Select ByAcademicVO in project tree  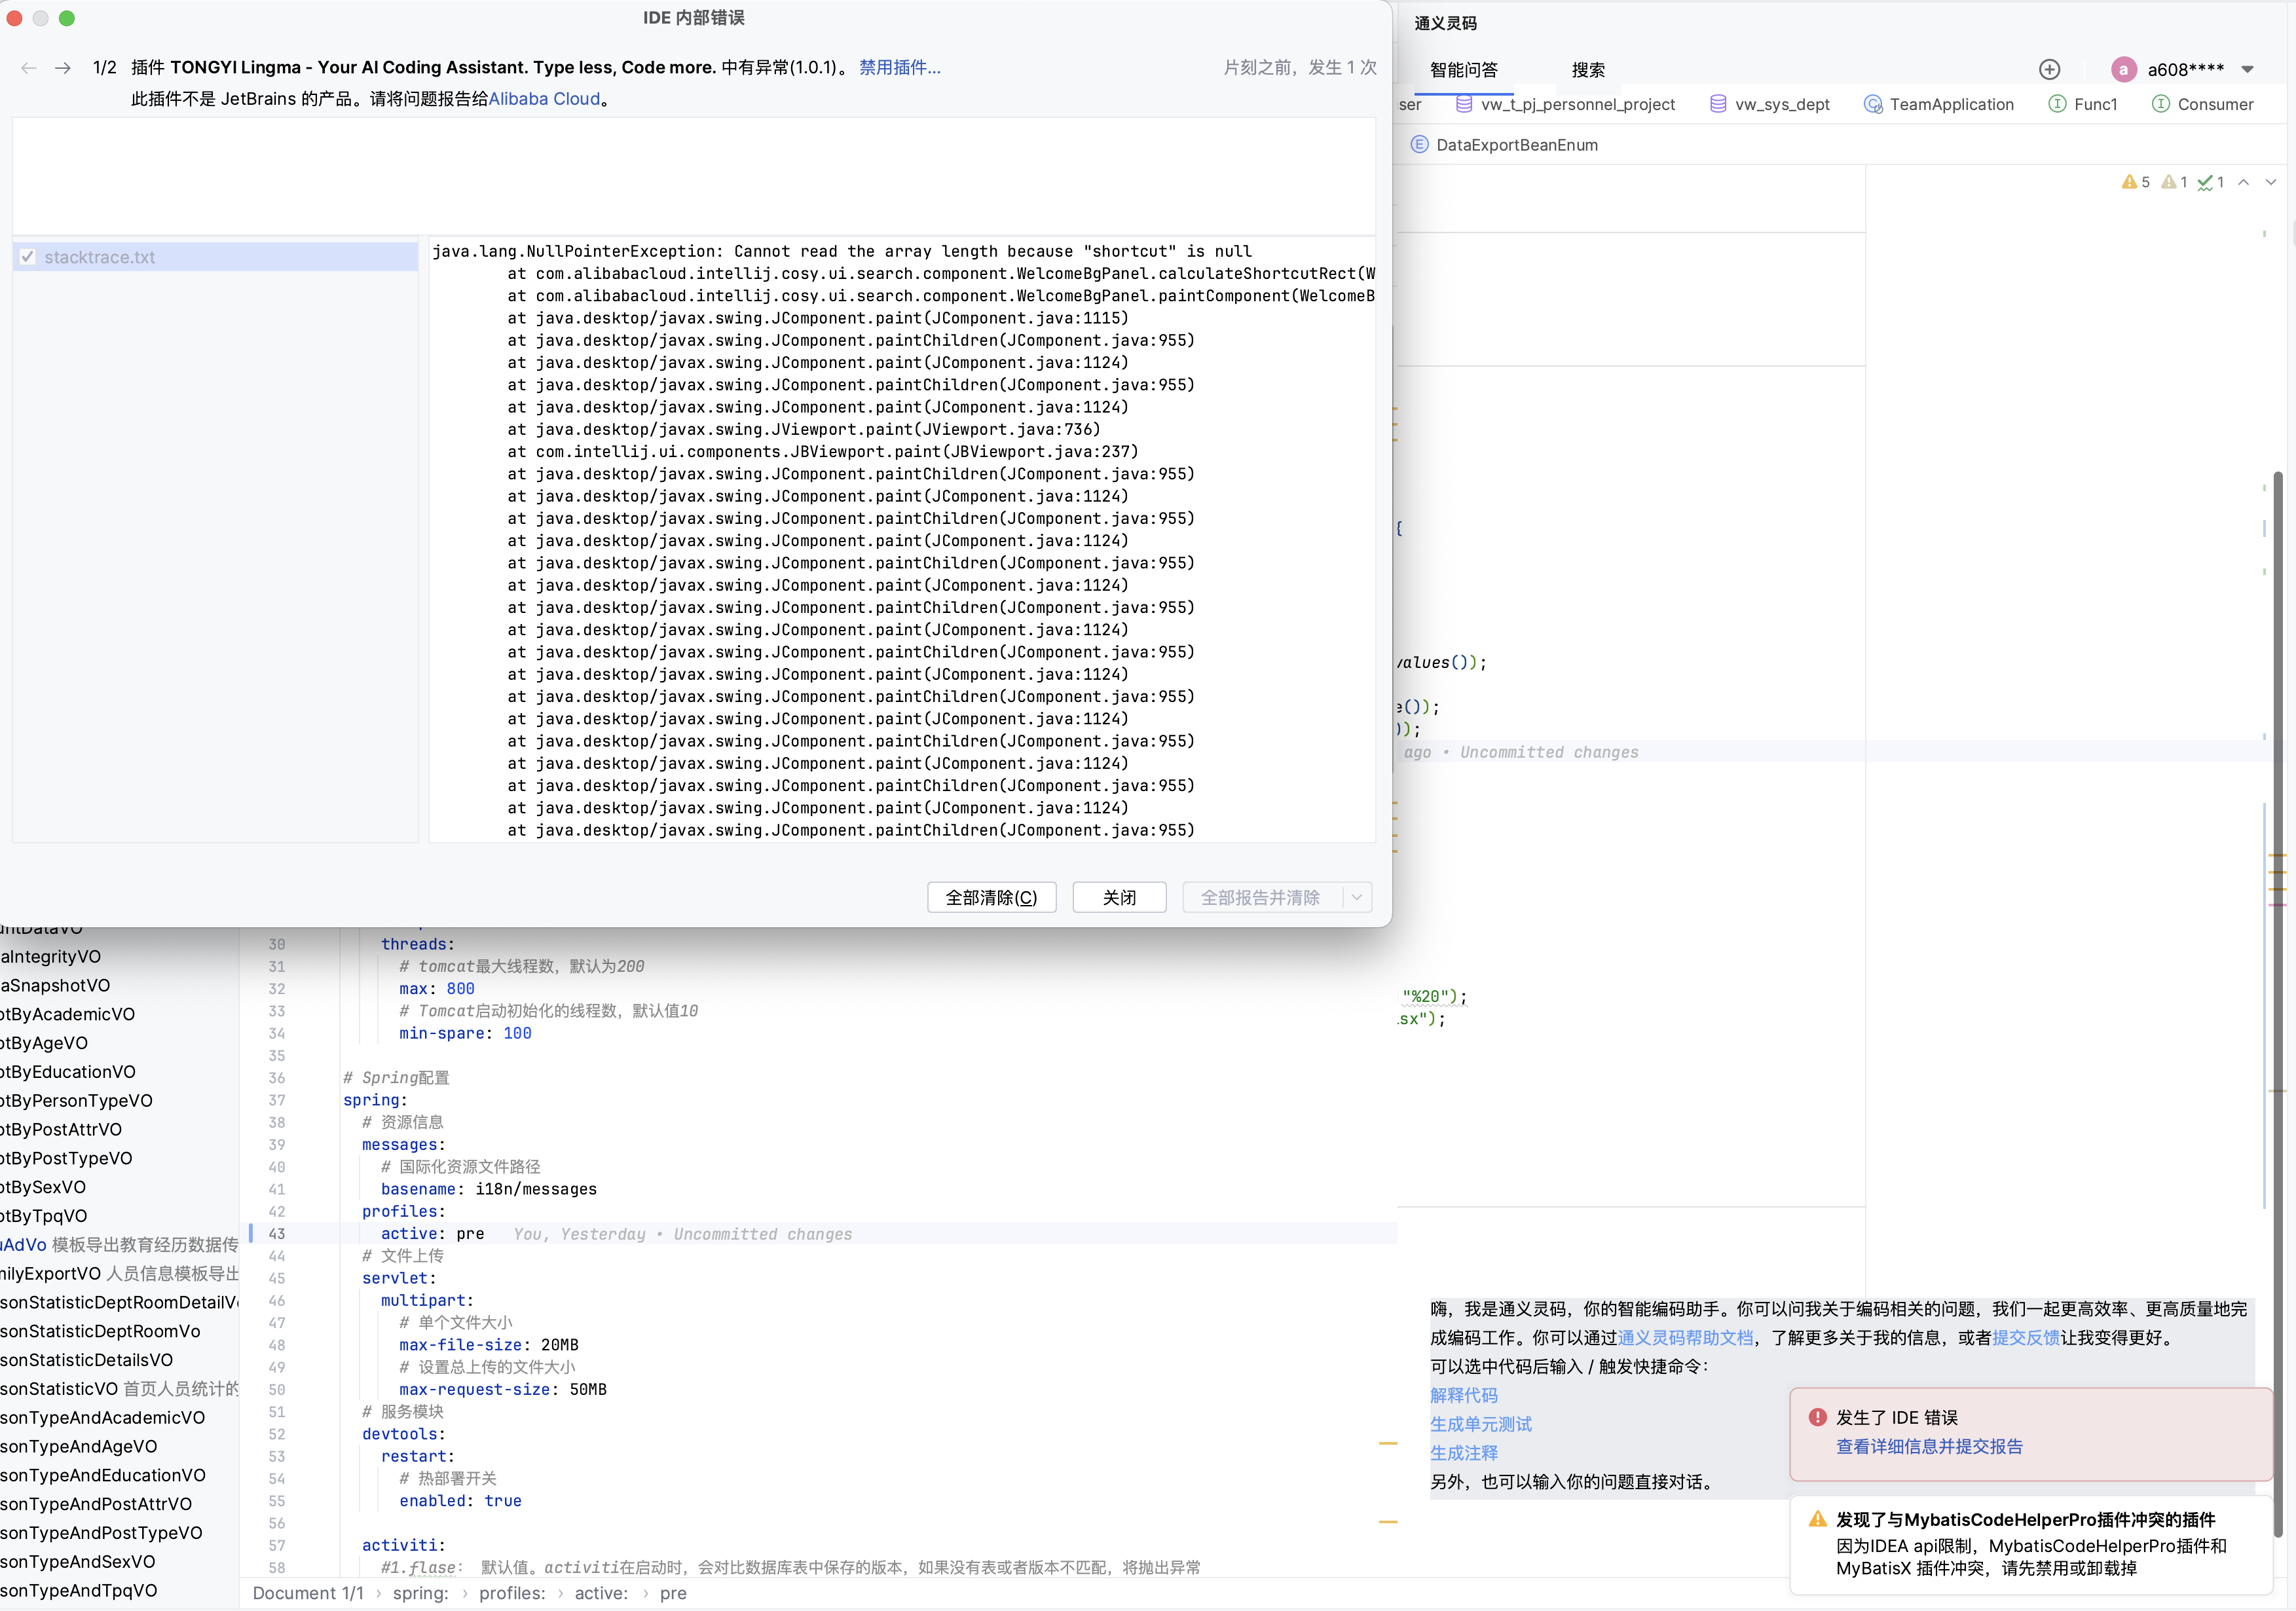click(68, 1014)
